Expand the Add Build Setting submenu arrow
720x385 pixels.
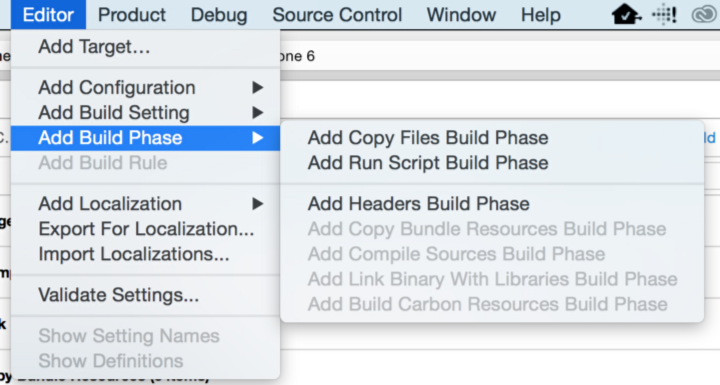258,113
